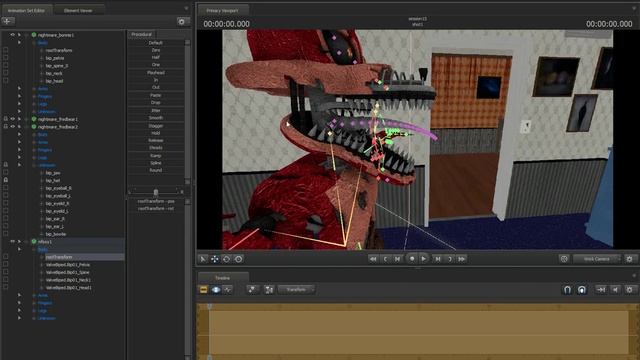Viewport: 640px width, 360px height.
Task: Click the timeline playhead marker at top
Action: (x=209, y=306)
